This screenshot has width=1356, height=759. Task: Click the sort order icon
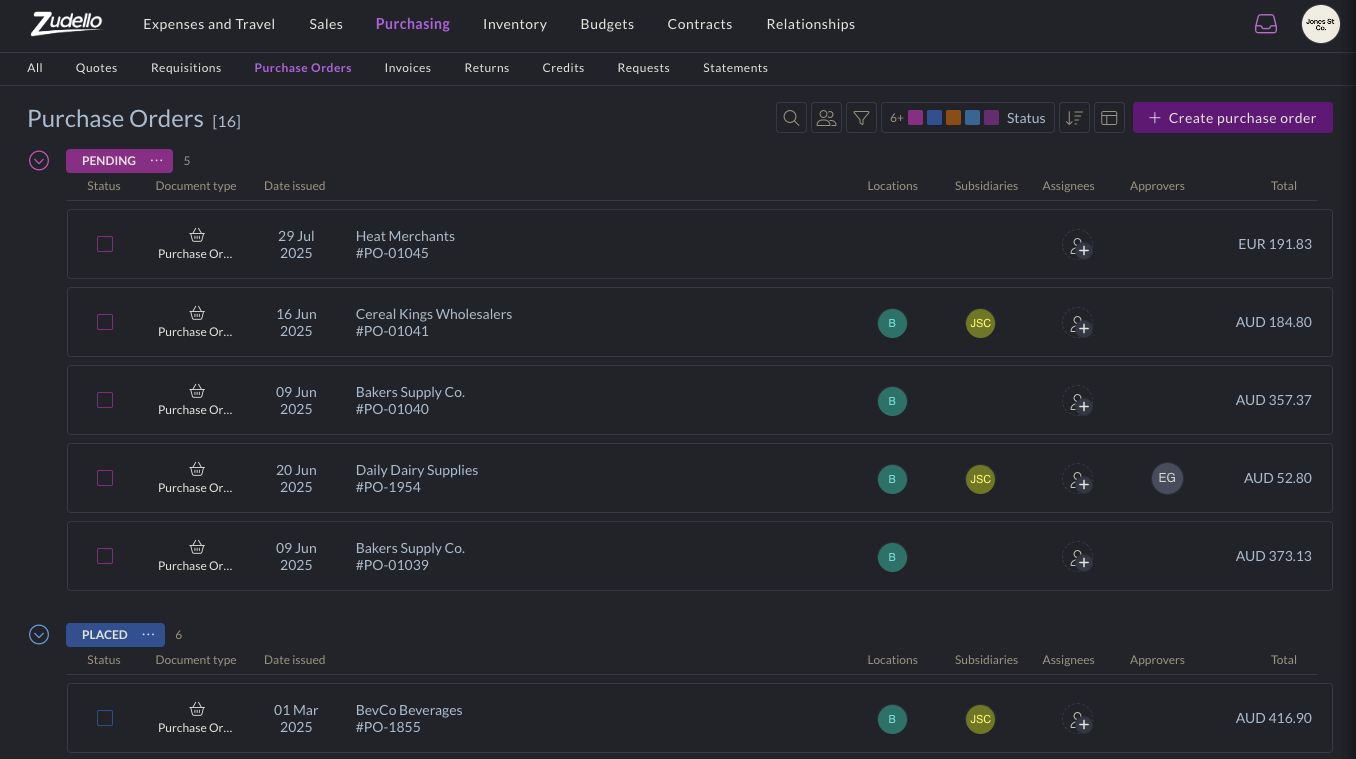[x=1074, y=118]
